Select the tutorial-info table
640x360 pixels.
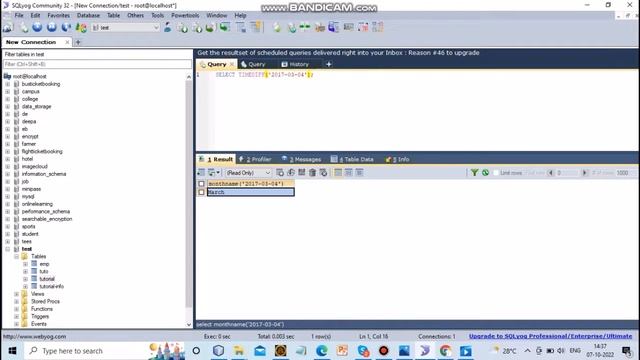(x=51, y=287)
